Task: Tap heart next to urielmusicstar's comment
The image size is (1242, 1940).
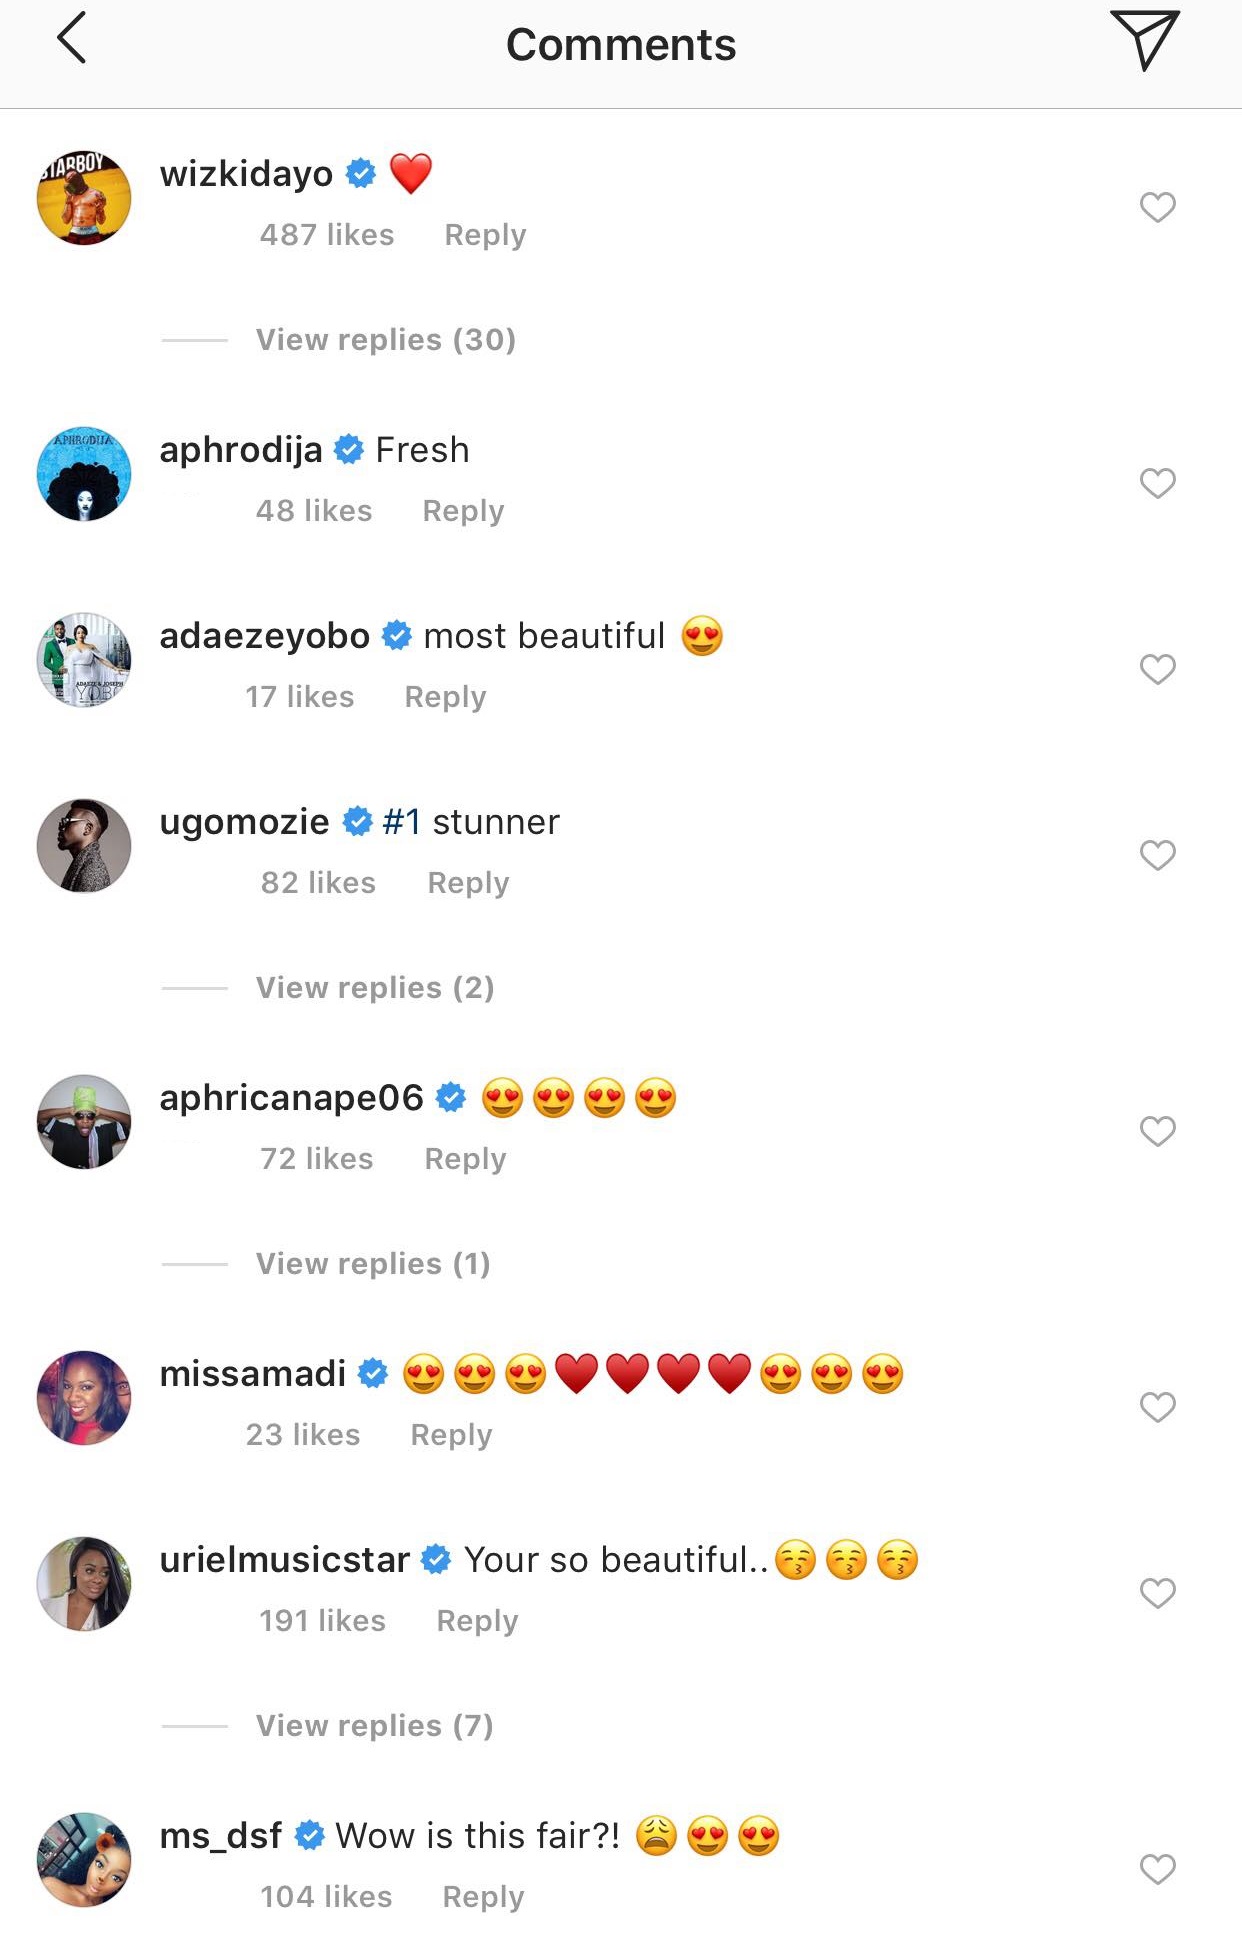Action: click(x=1157, y=1593)
